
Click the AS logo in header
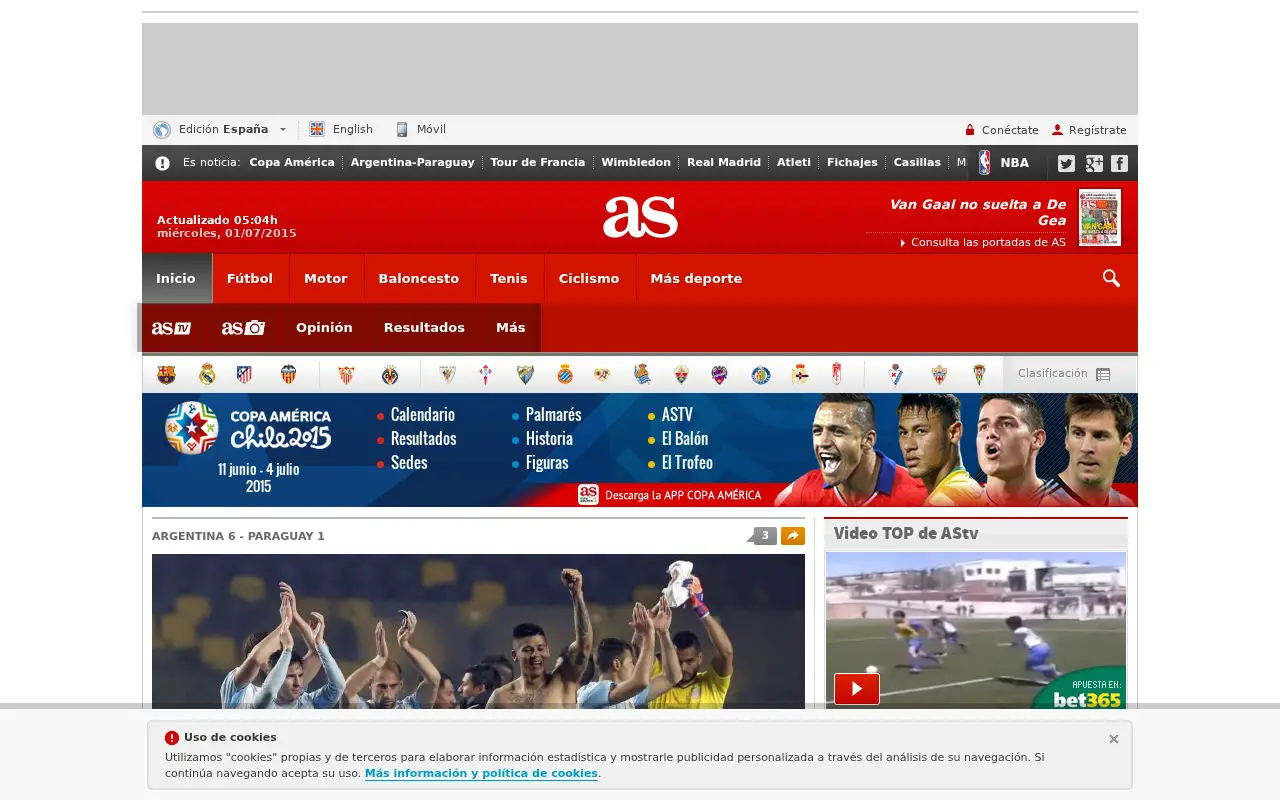(640, 217)
